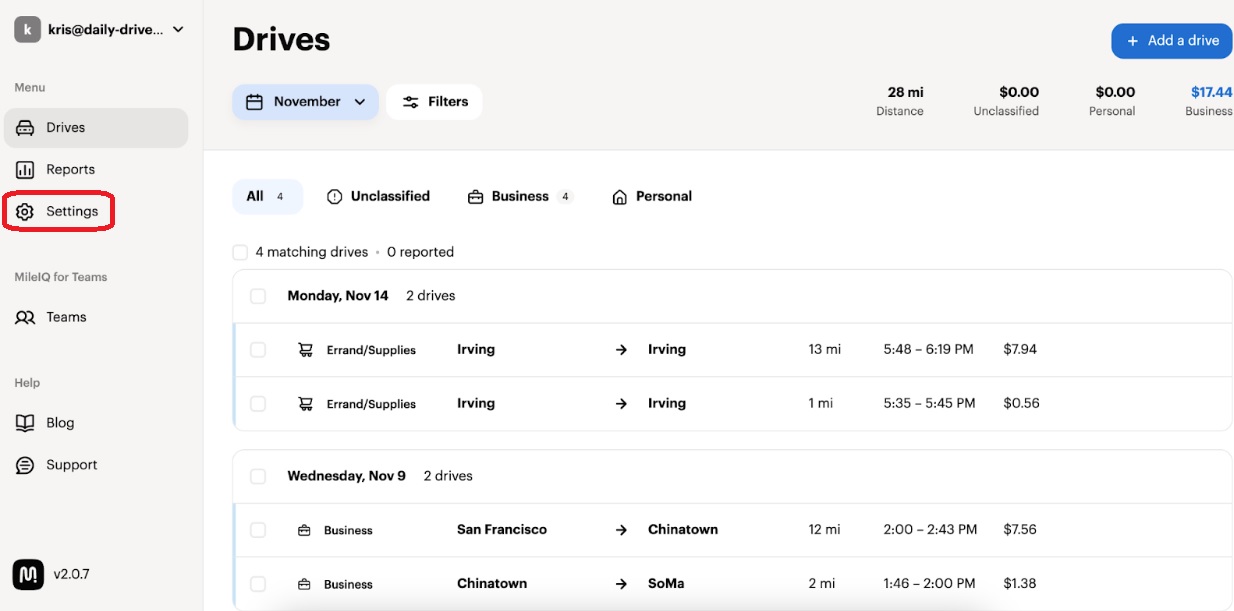Switch to the Unclassified tab

click(378, 197)
